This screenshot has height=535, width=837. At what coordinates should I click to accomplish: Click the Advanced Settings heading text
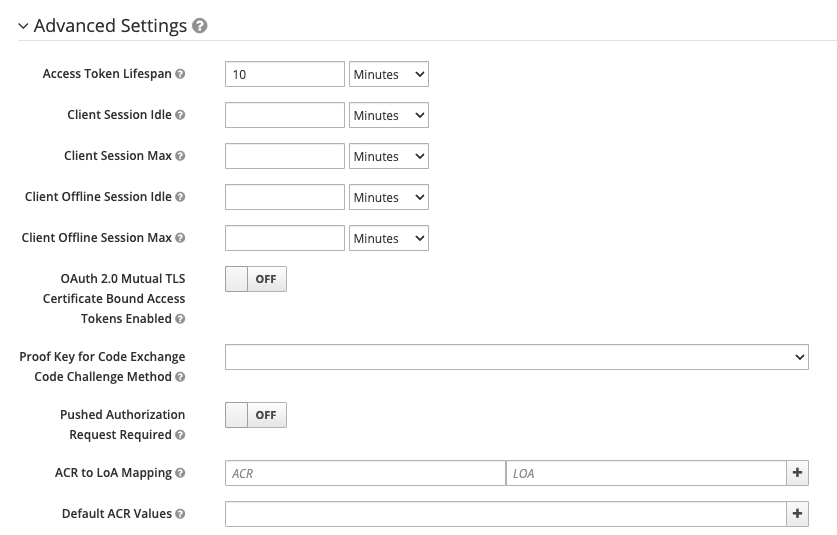(110, 26)
